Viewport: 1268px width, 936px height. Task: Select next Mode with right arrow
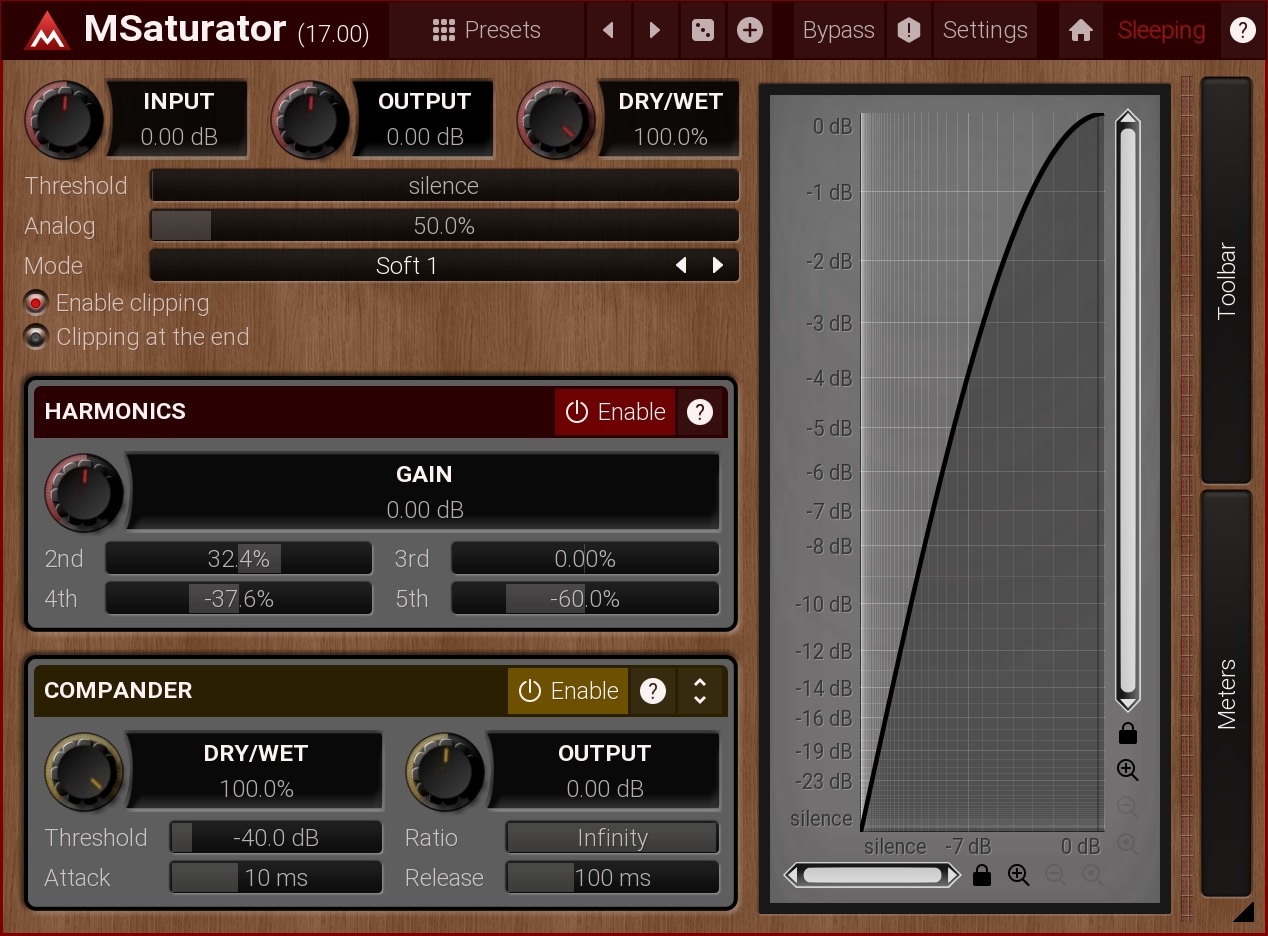[718, 266]
